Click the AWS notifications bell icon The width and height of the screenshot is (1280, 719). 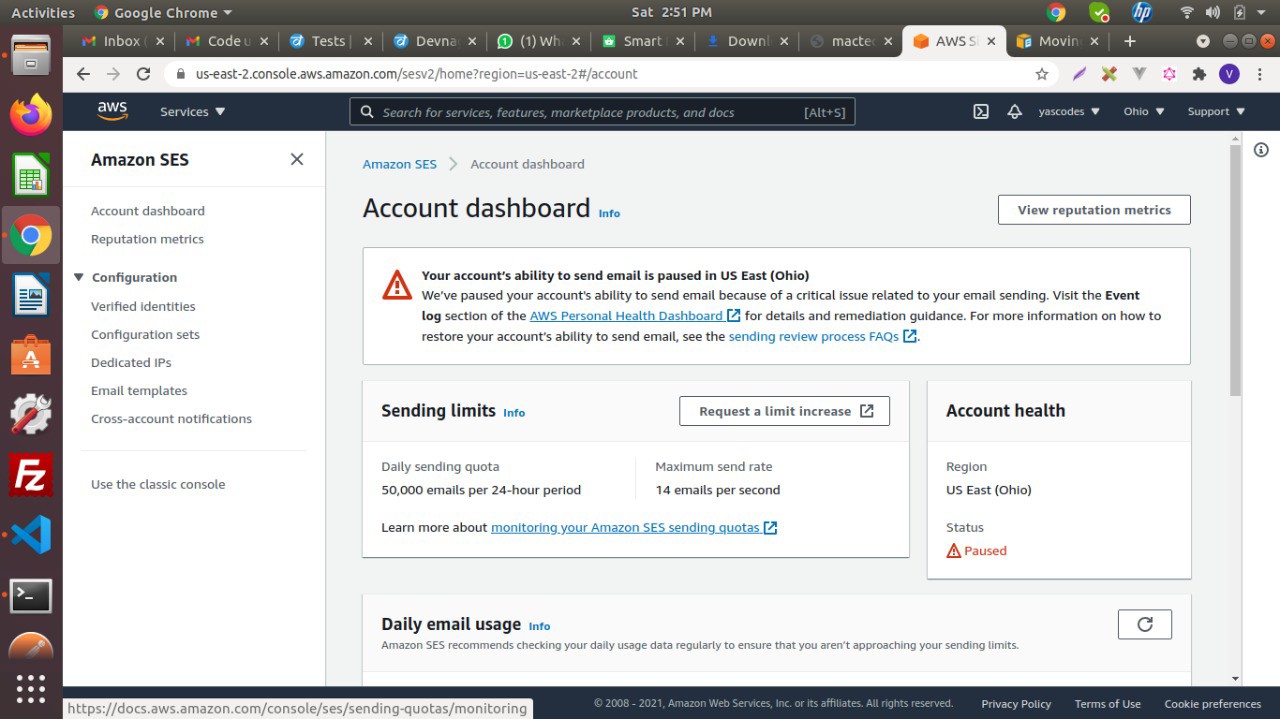[x=1014, y=112]
